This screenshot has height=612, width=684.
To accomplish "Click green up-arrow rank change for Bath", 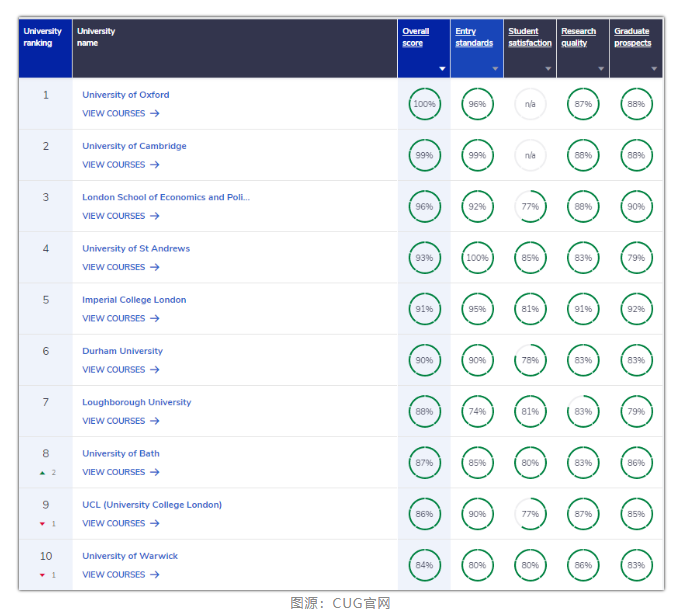I will click(x=42, y=472).
